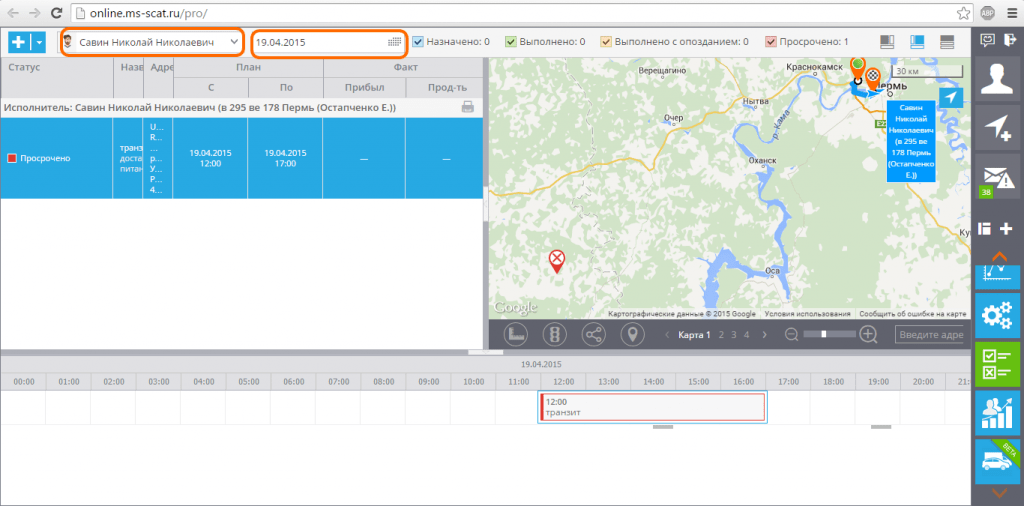Open the green checklist tasks icon

tap(997, 364)
